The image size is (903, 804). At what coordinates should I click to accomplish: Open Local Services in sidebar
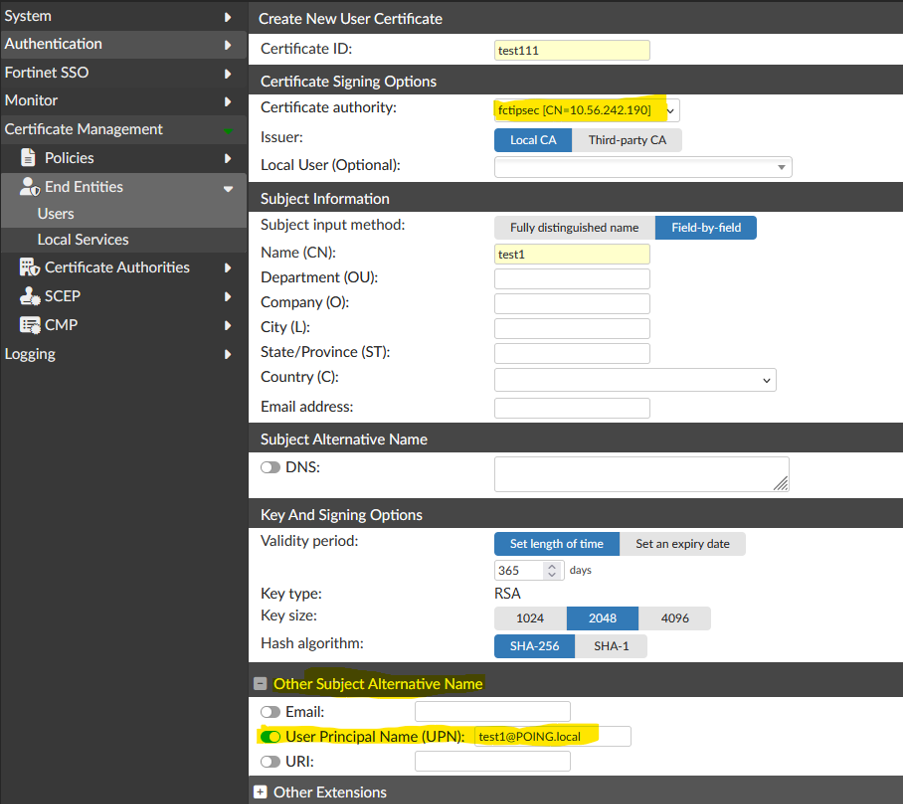pyautogui.click(x=83, y=240)
